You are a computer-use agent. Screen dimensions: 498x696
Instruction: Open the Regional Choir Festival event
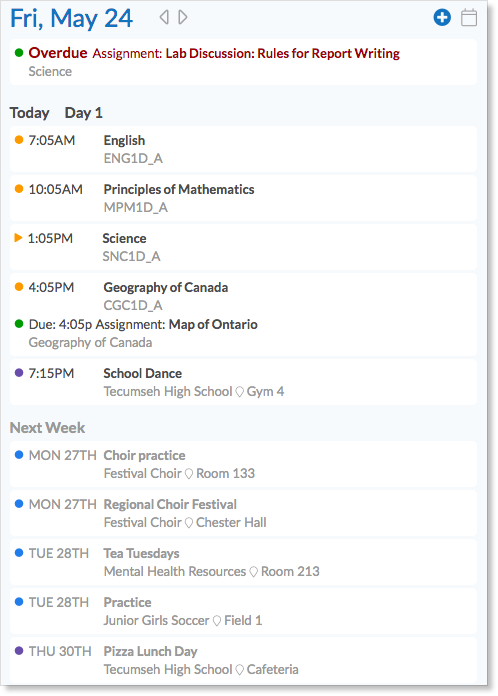point(243,513)
